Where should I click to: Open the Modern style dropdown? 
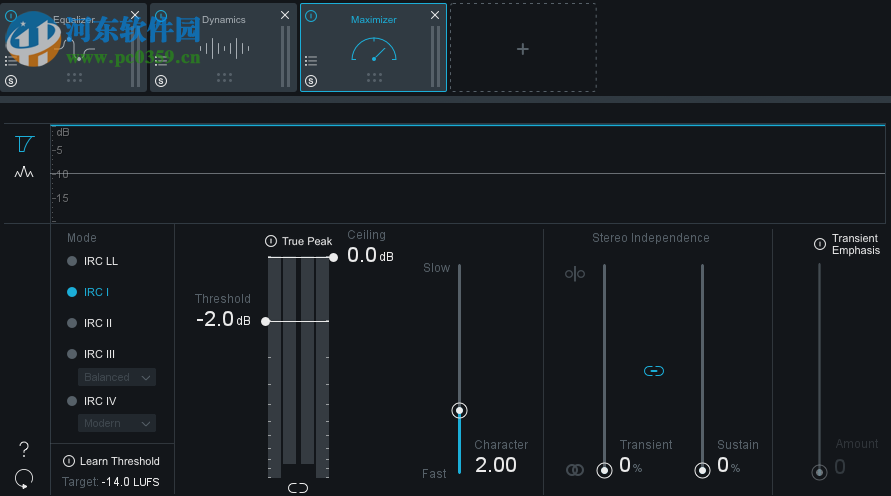tap(116, 423)
